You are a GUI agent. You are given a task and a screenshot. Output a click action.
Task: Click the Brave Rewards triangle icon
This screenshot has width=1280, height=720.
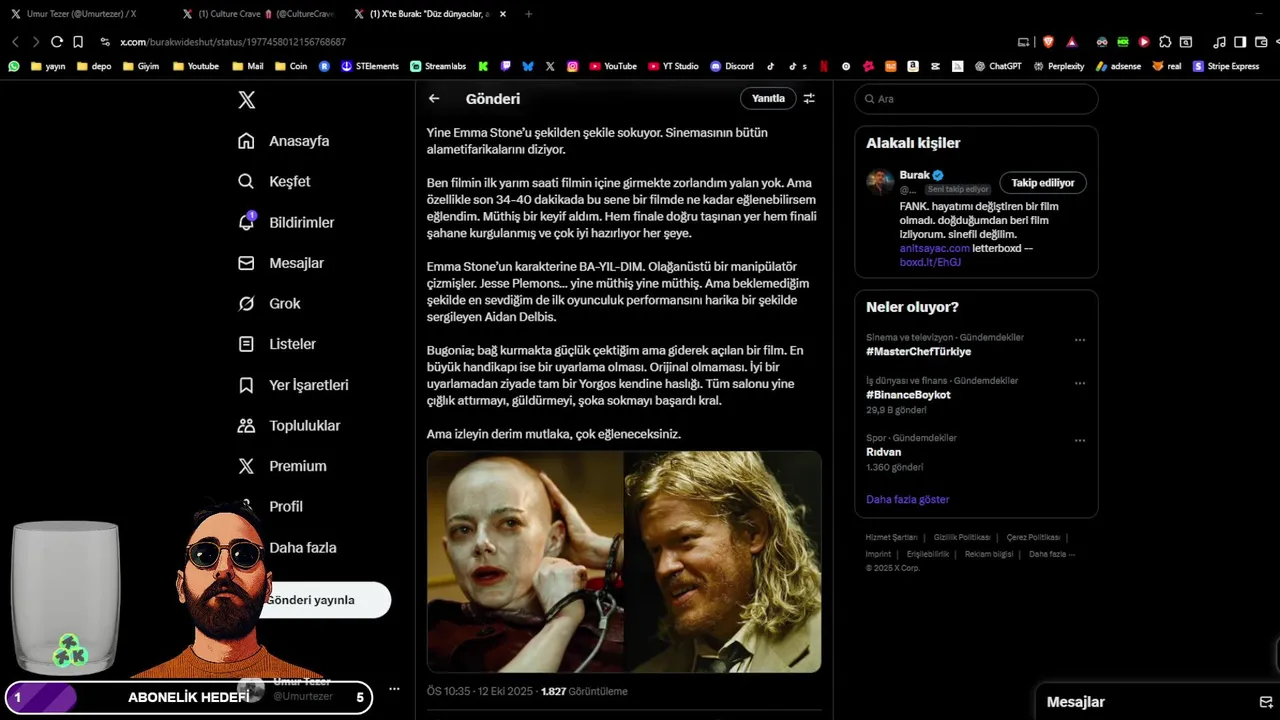(x=1072, y=42)
